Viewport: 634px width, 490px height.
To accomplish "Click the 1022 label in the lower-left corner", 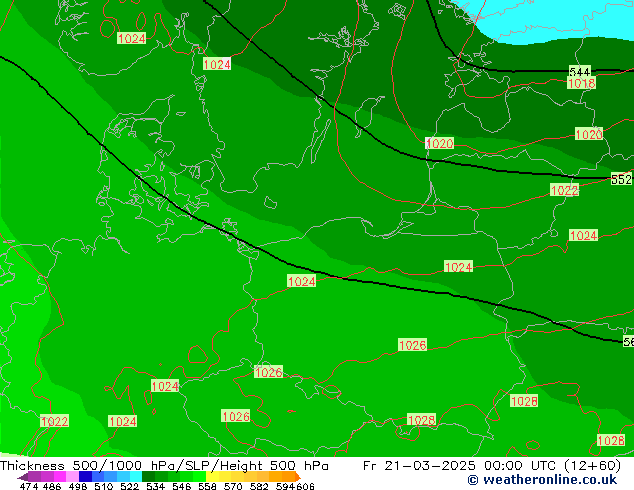I will click(54, 421).
